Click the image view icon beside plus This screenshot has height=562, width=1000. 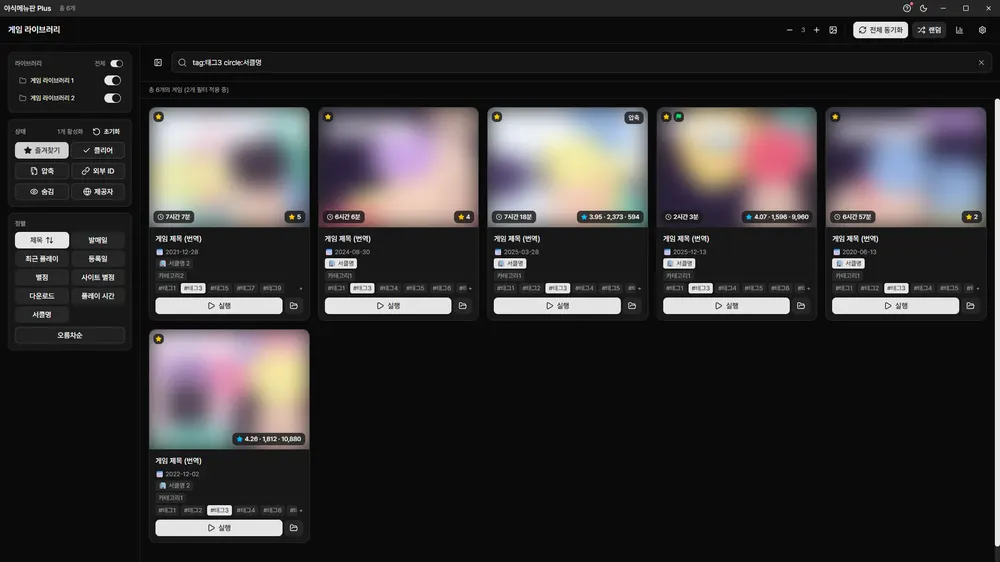pos(833,30)
